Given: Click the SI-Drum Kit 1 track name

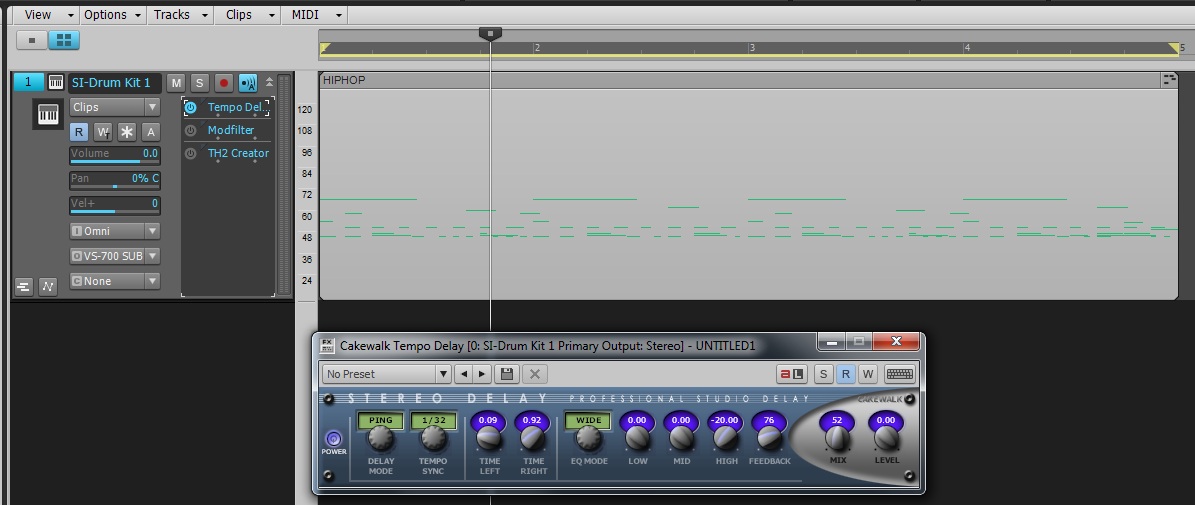Looking at the screenshot, I should [115, 82].
